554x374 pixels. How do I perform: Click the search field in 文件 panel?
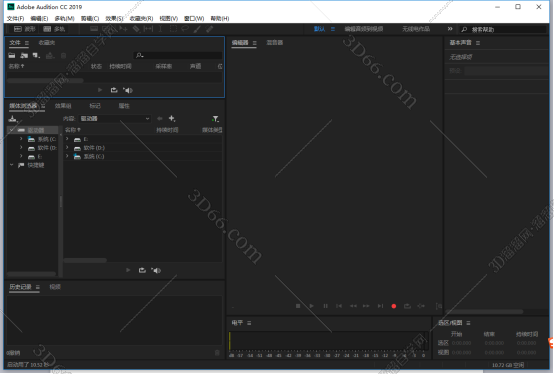pyautogui.click(x=178, y=55)
